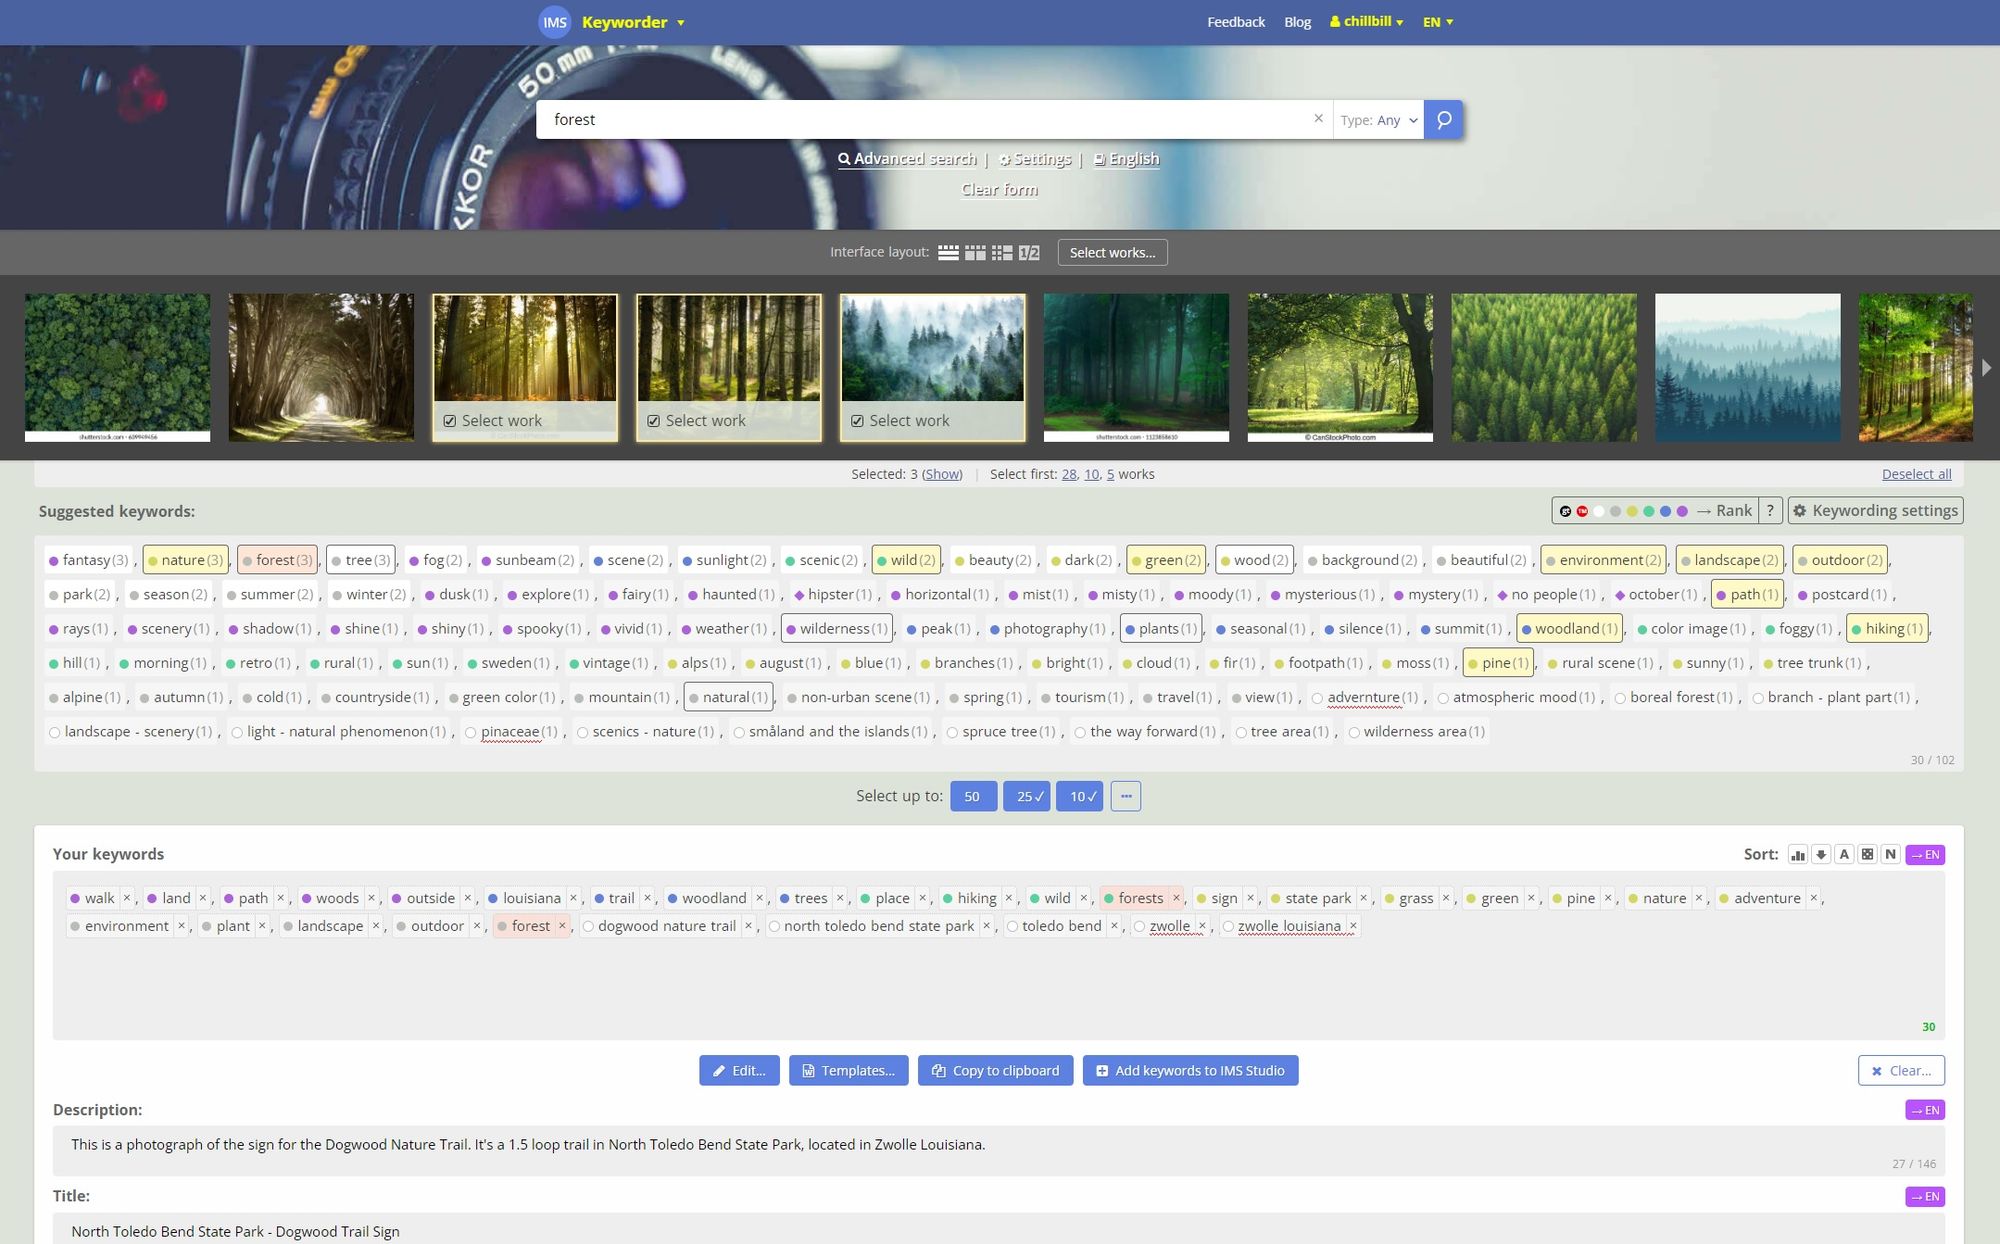
Task: Select up to 50 keywords
Action: (x=973, y=796)
